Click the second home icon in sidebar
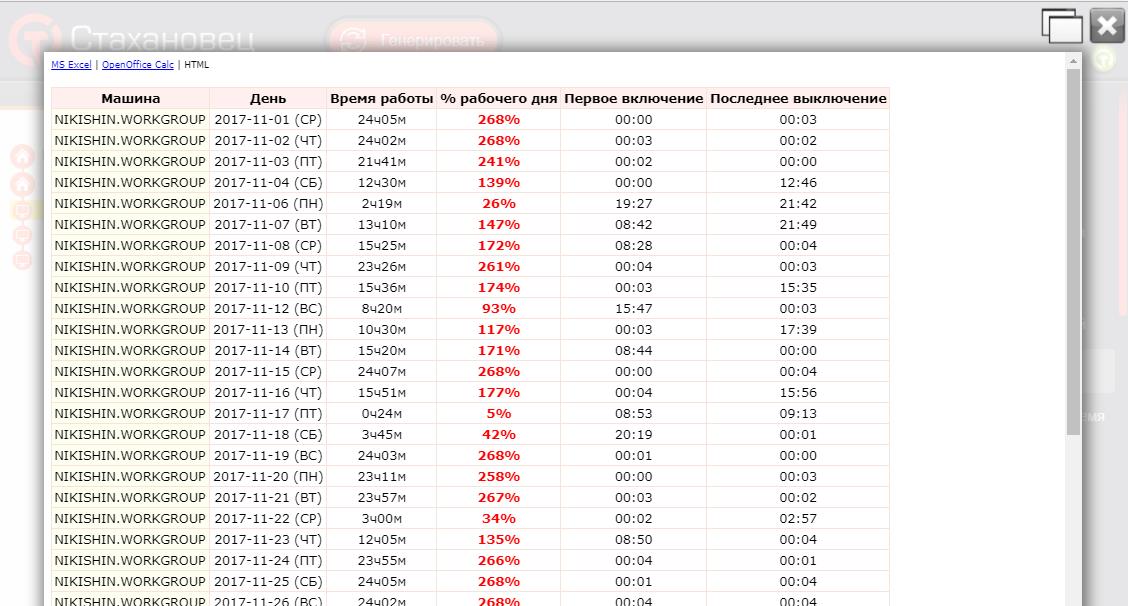Image resolution: width=1128 pixels, height=606 pixels. 22,184
